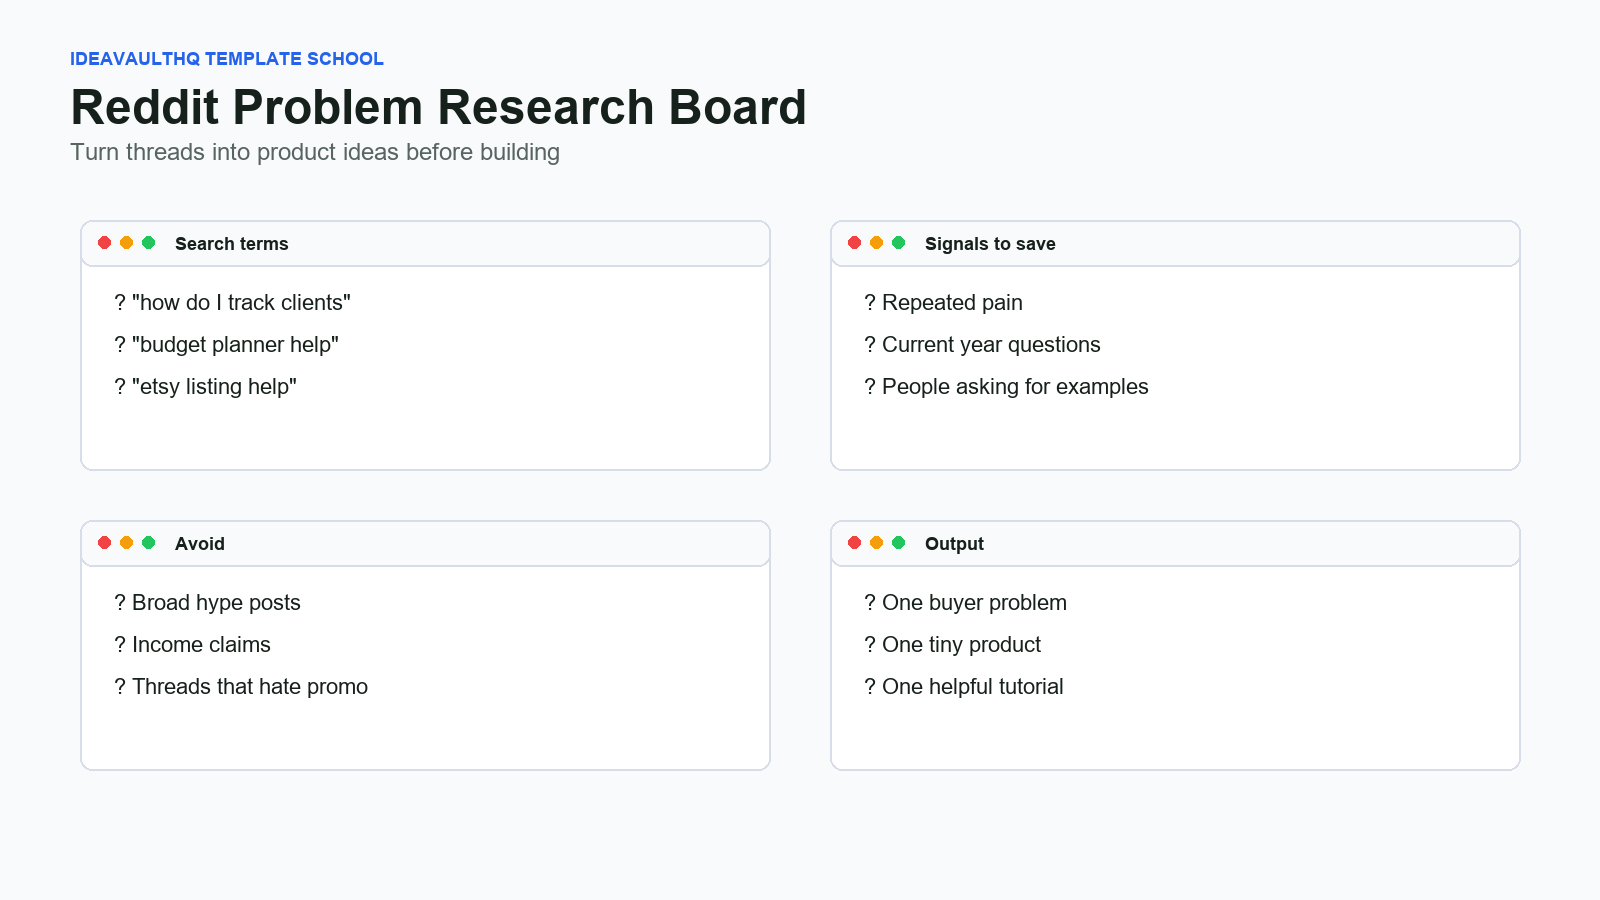The width and height of the screenshot is (1600, 900).
Task: Click green dot on Search terms card
Action: [148, 243]
